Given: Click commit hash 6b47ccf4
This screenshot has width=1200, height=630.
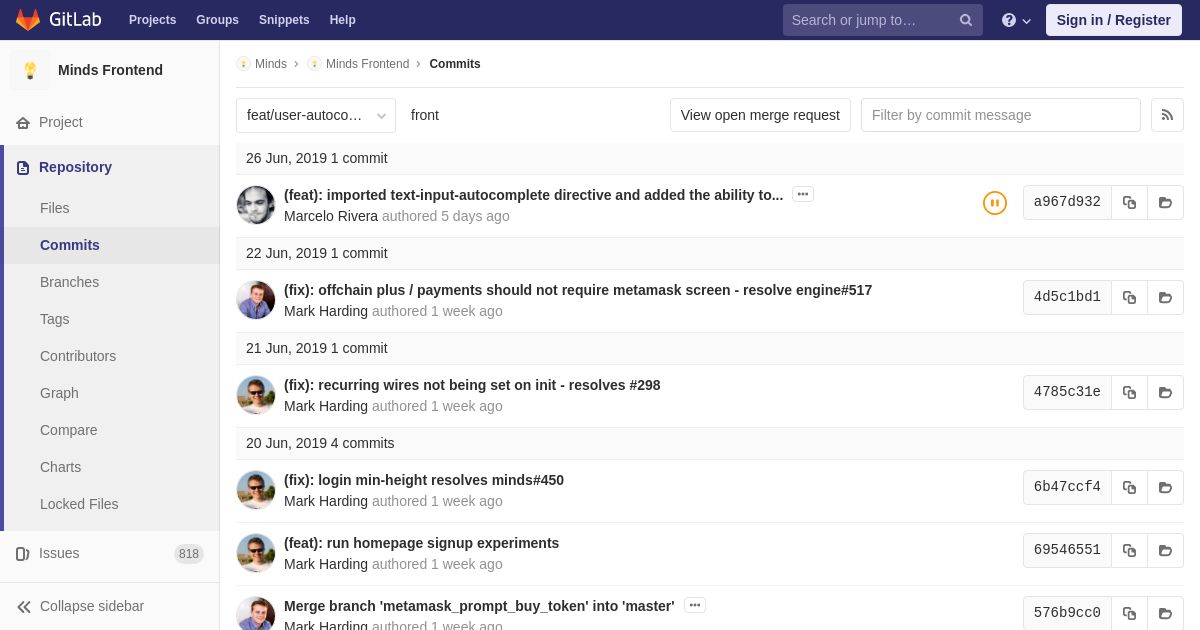Looking at the screenshot, I should [x=1067, y=487].
